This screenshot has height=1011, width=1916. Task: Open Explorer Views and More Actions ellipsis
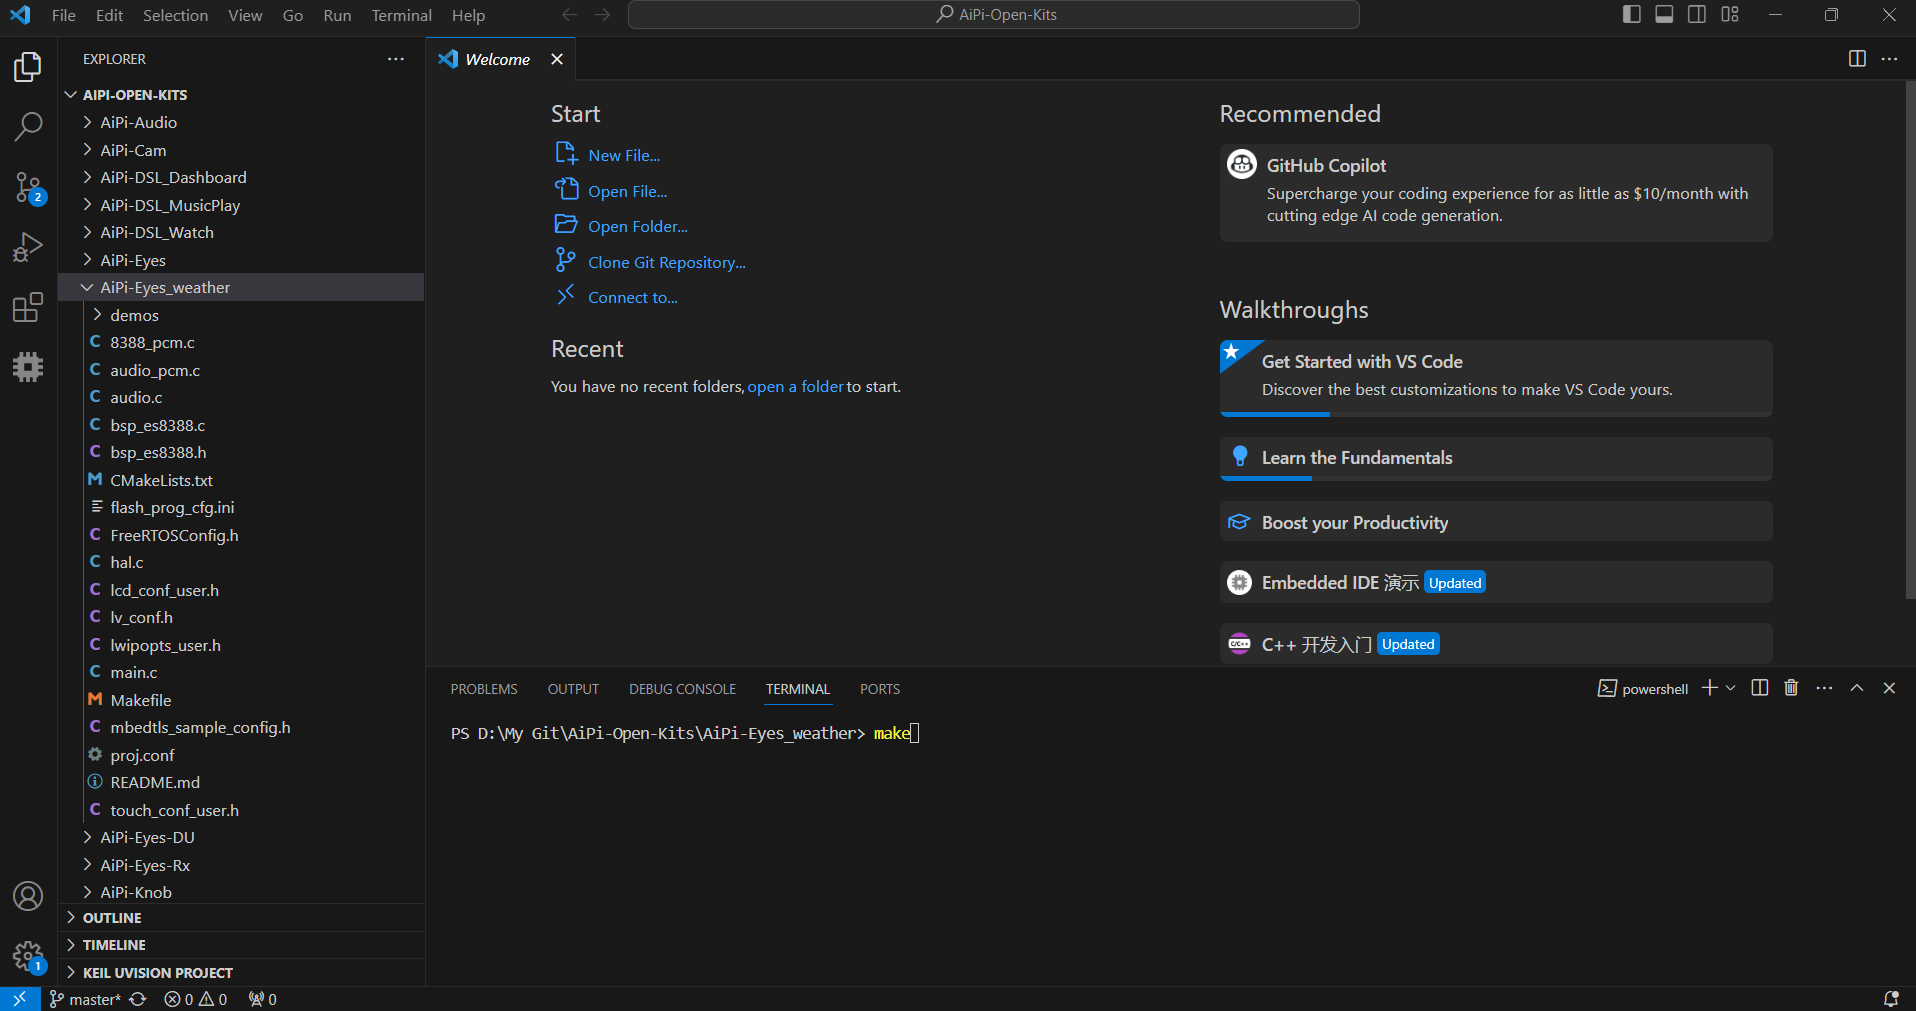[x=396, y=59]
